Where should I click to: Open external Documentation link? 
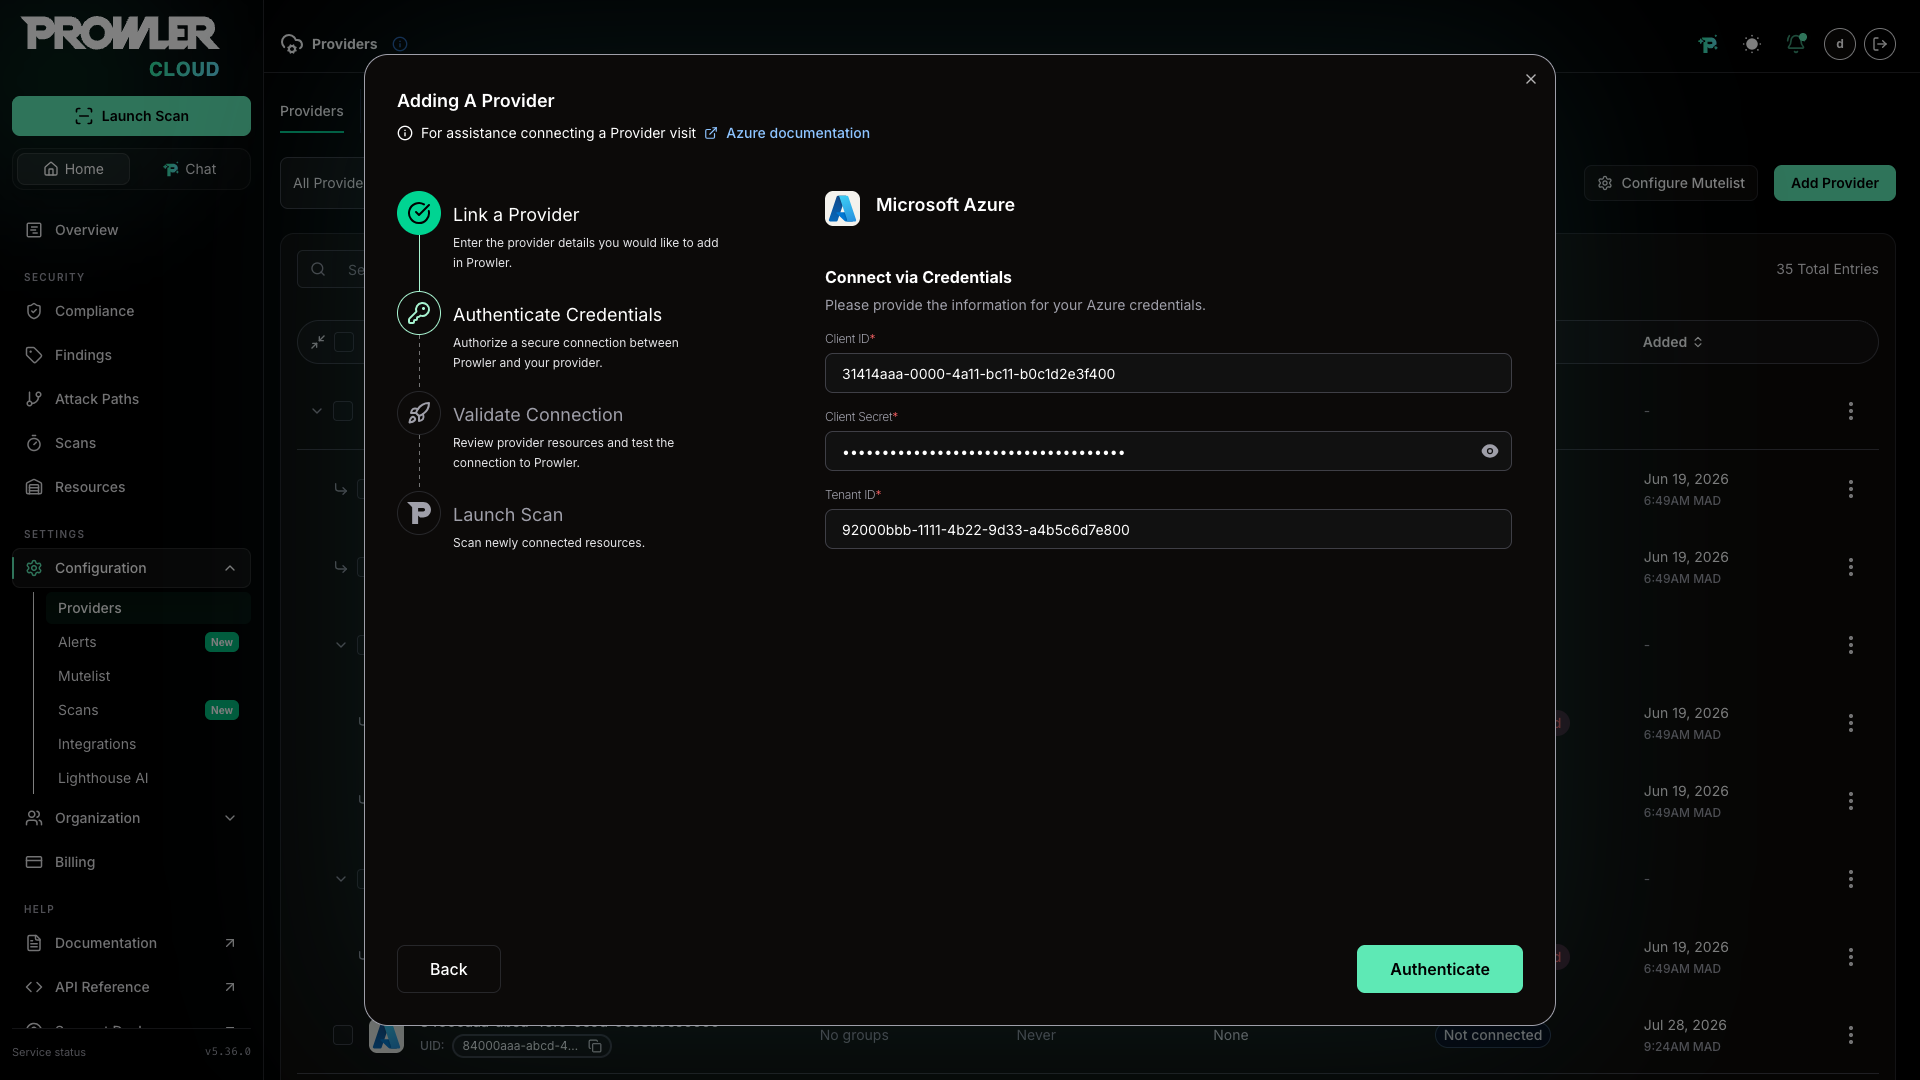[x=131, y=943]
